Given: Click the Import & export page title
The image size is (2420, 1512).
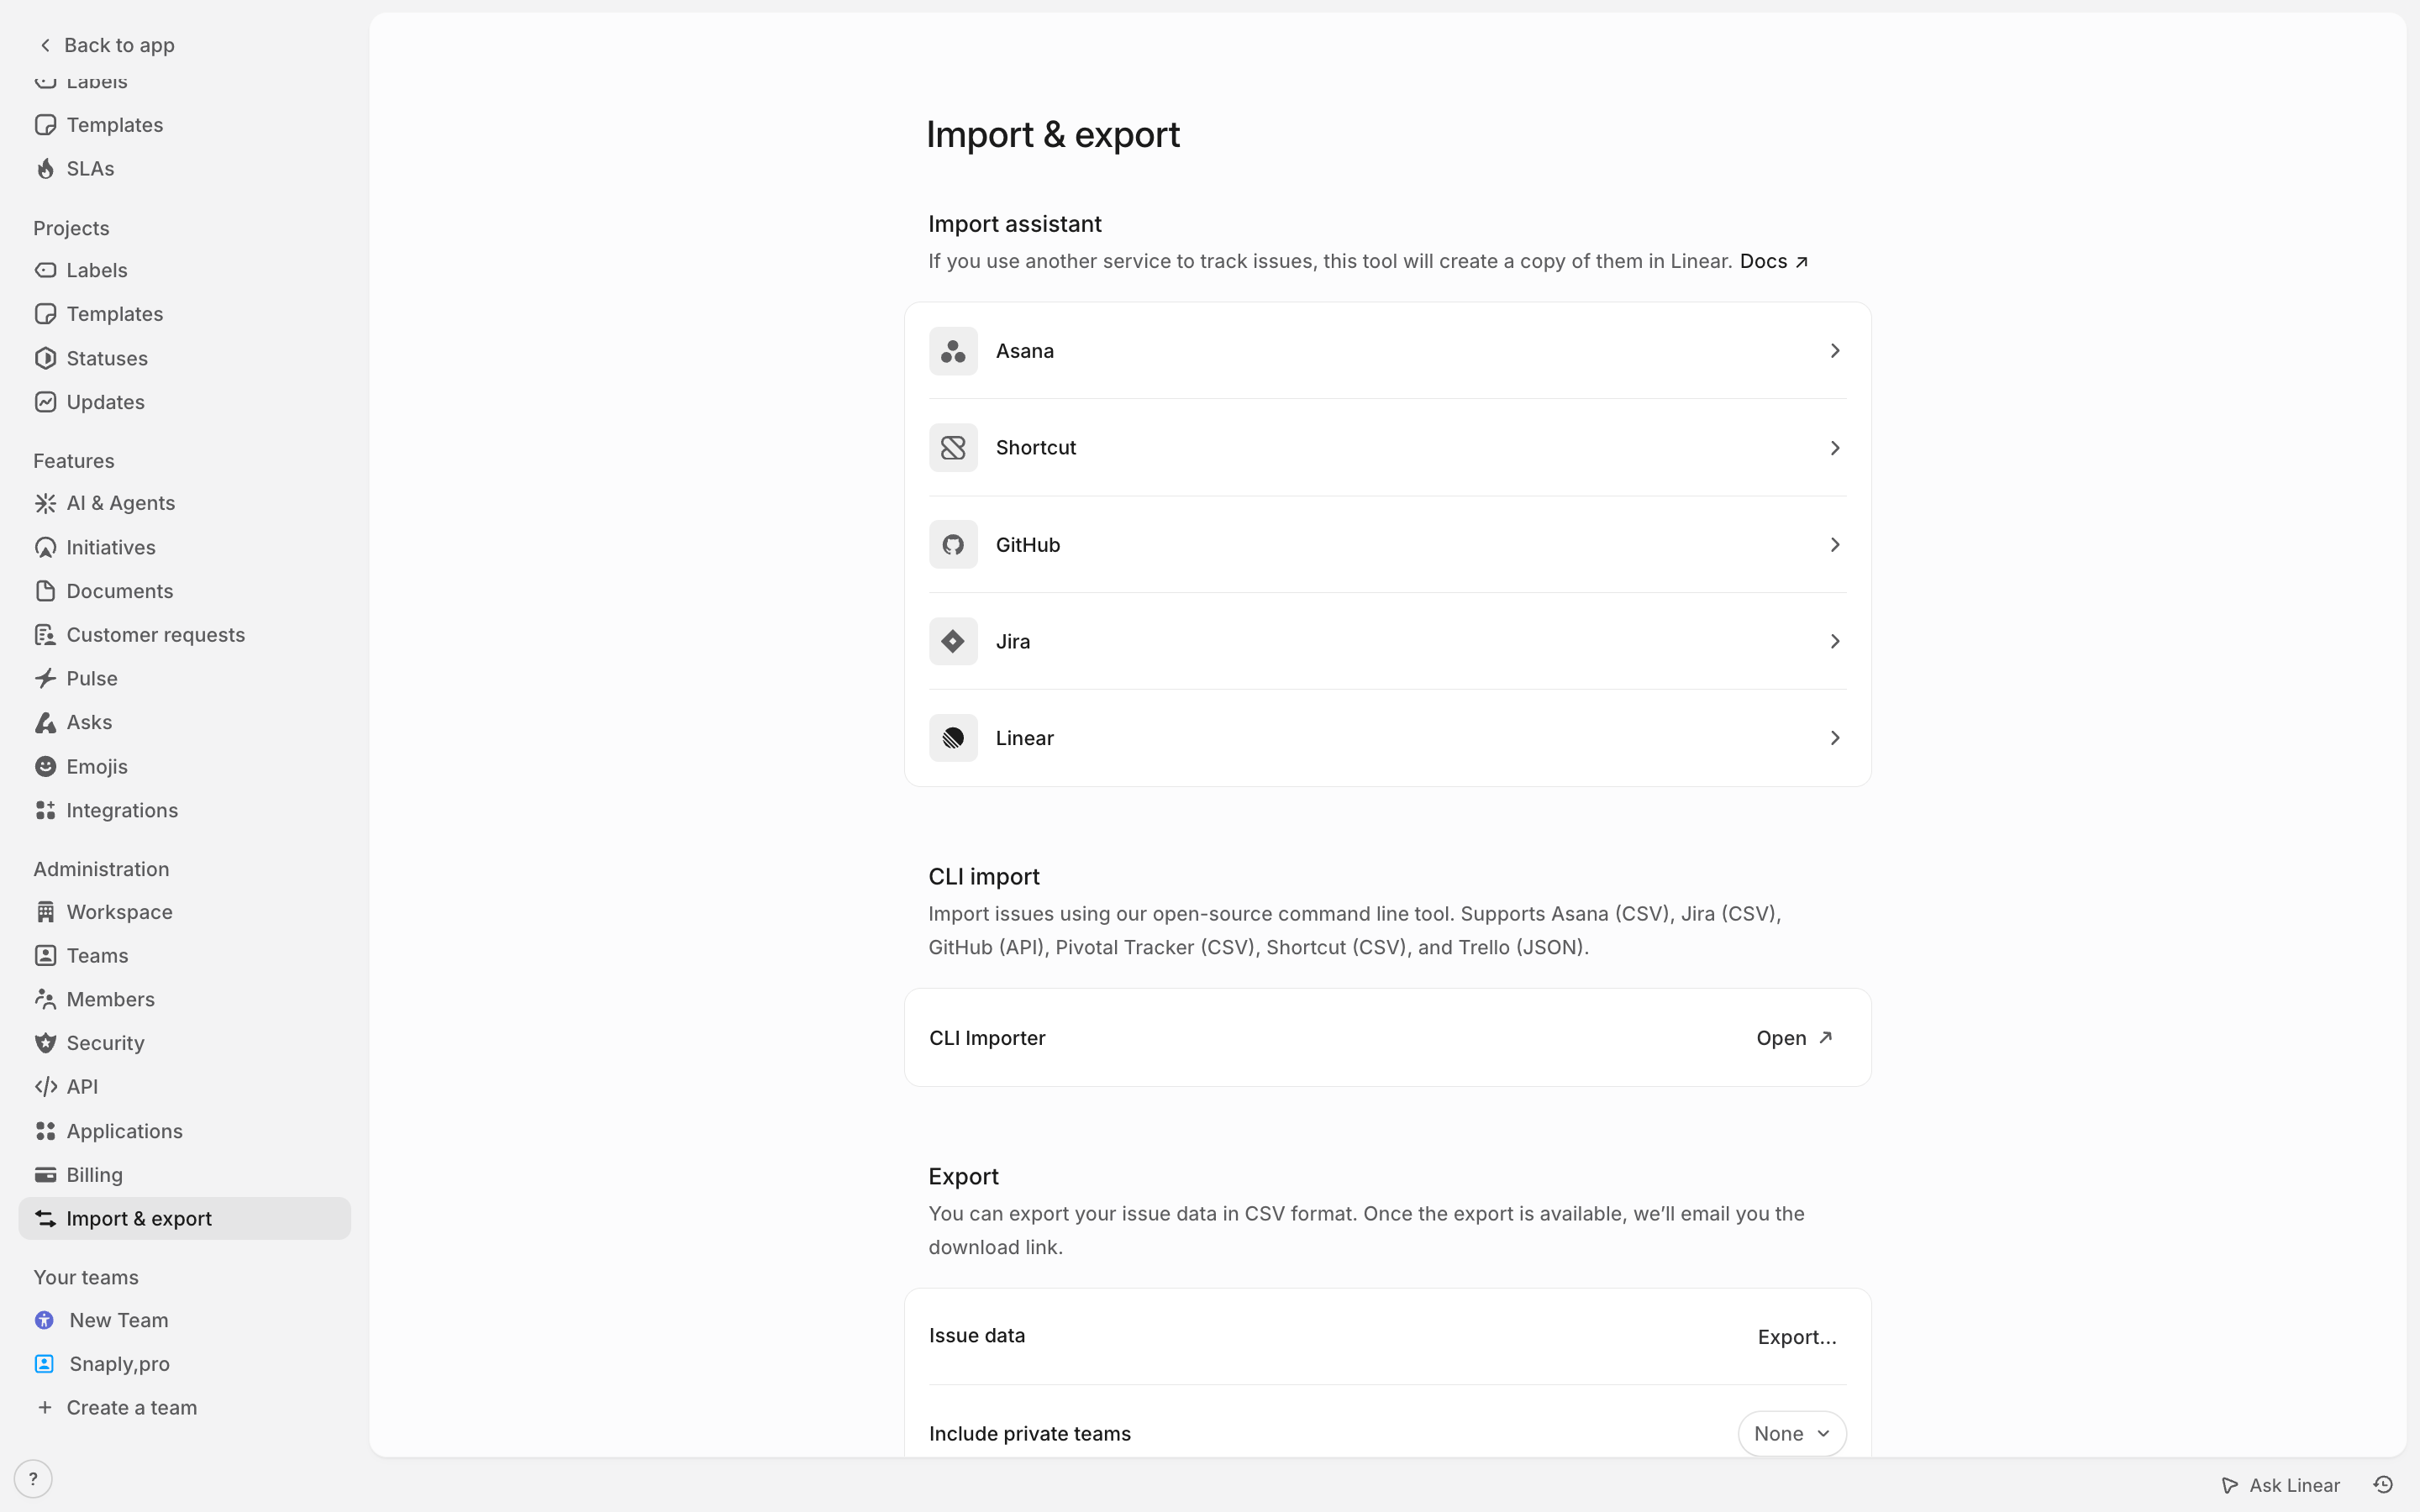Looking at the screenshot, I should pyautogui.click(x=1053, y=135).
